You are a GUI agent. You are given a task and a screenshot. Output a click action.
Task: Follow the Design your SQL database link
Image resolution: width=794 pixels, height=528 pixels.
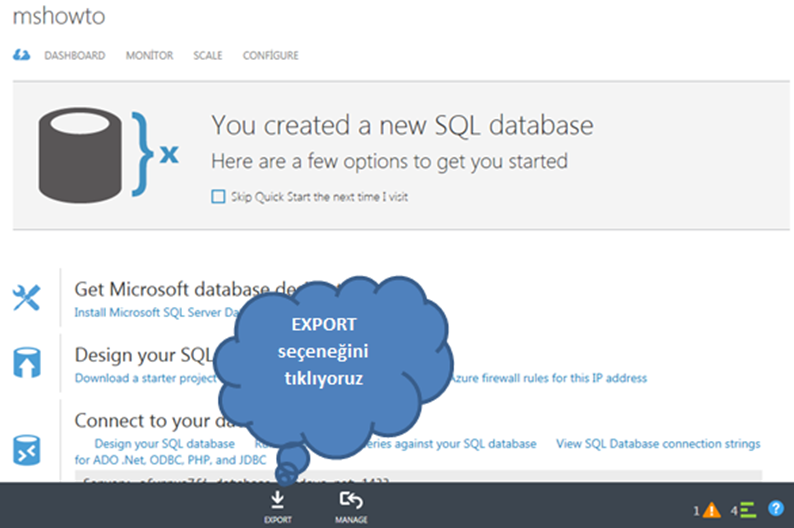click(165, 443)
